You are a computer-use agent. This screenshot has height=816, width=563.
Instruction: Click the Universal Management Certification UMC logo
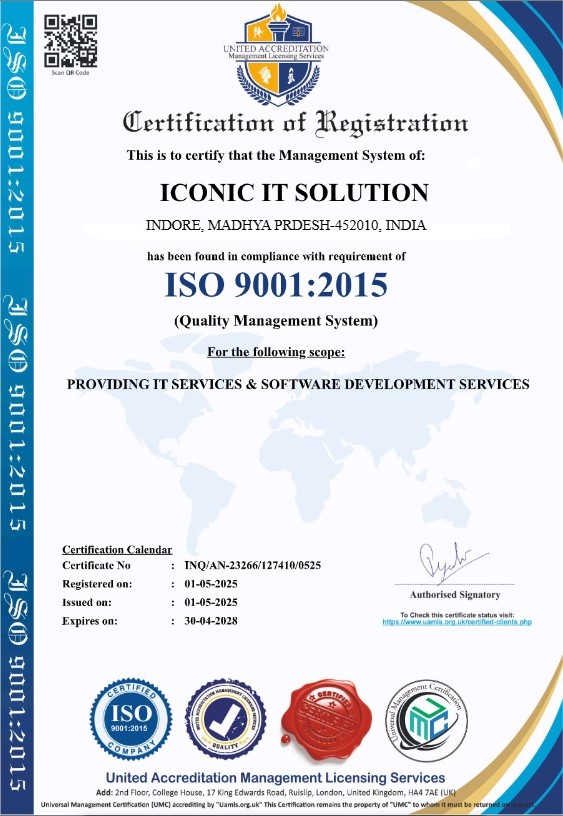click(x=427, y=720)
